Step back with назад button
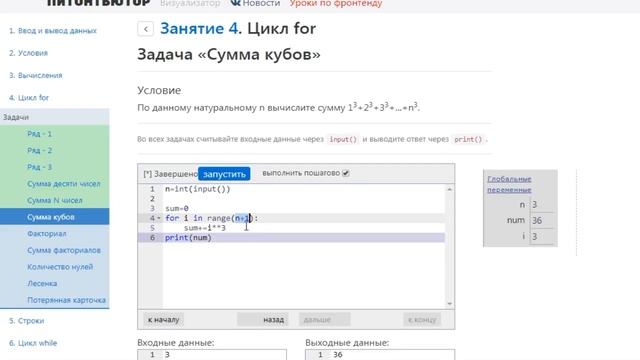The width and height of the screenshot is (640, 360). coord(263,320)
